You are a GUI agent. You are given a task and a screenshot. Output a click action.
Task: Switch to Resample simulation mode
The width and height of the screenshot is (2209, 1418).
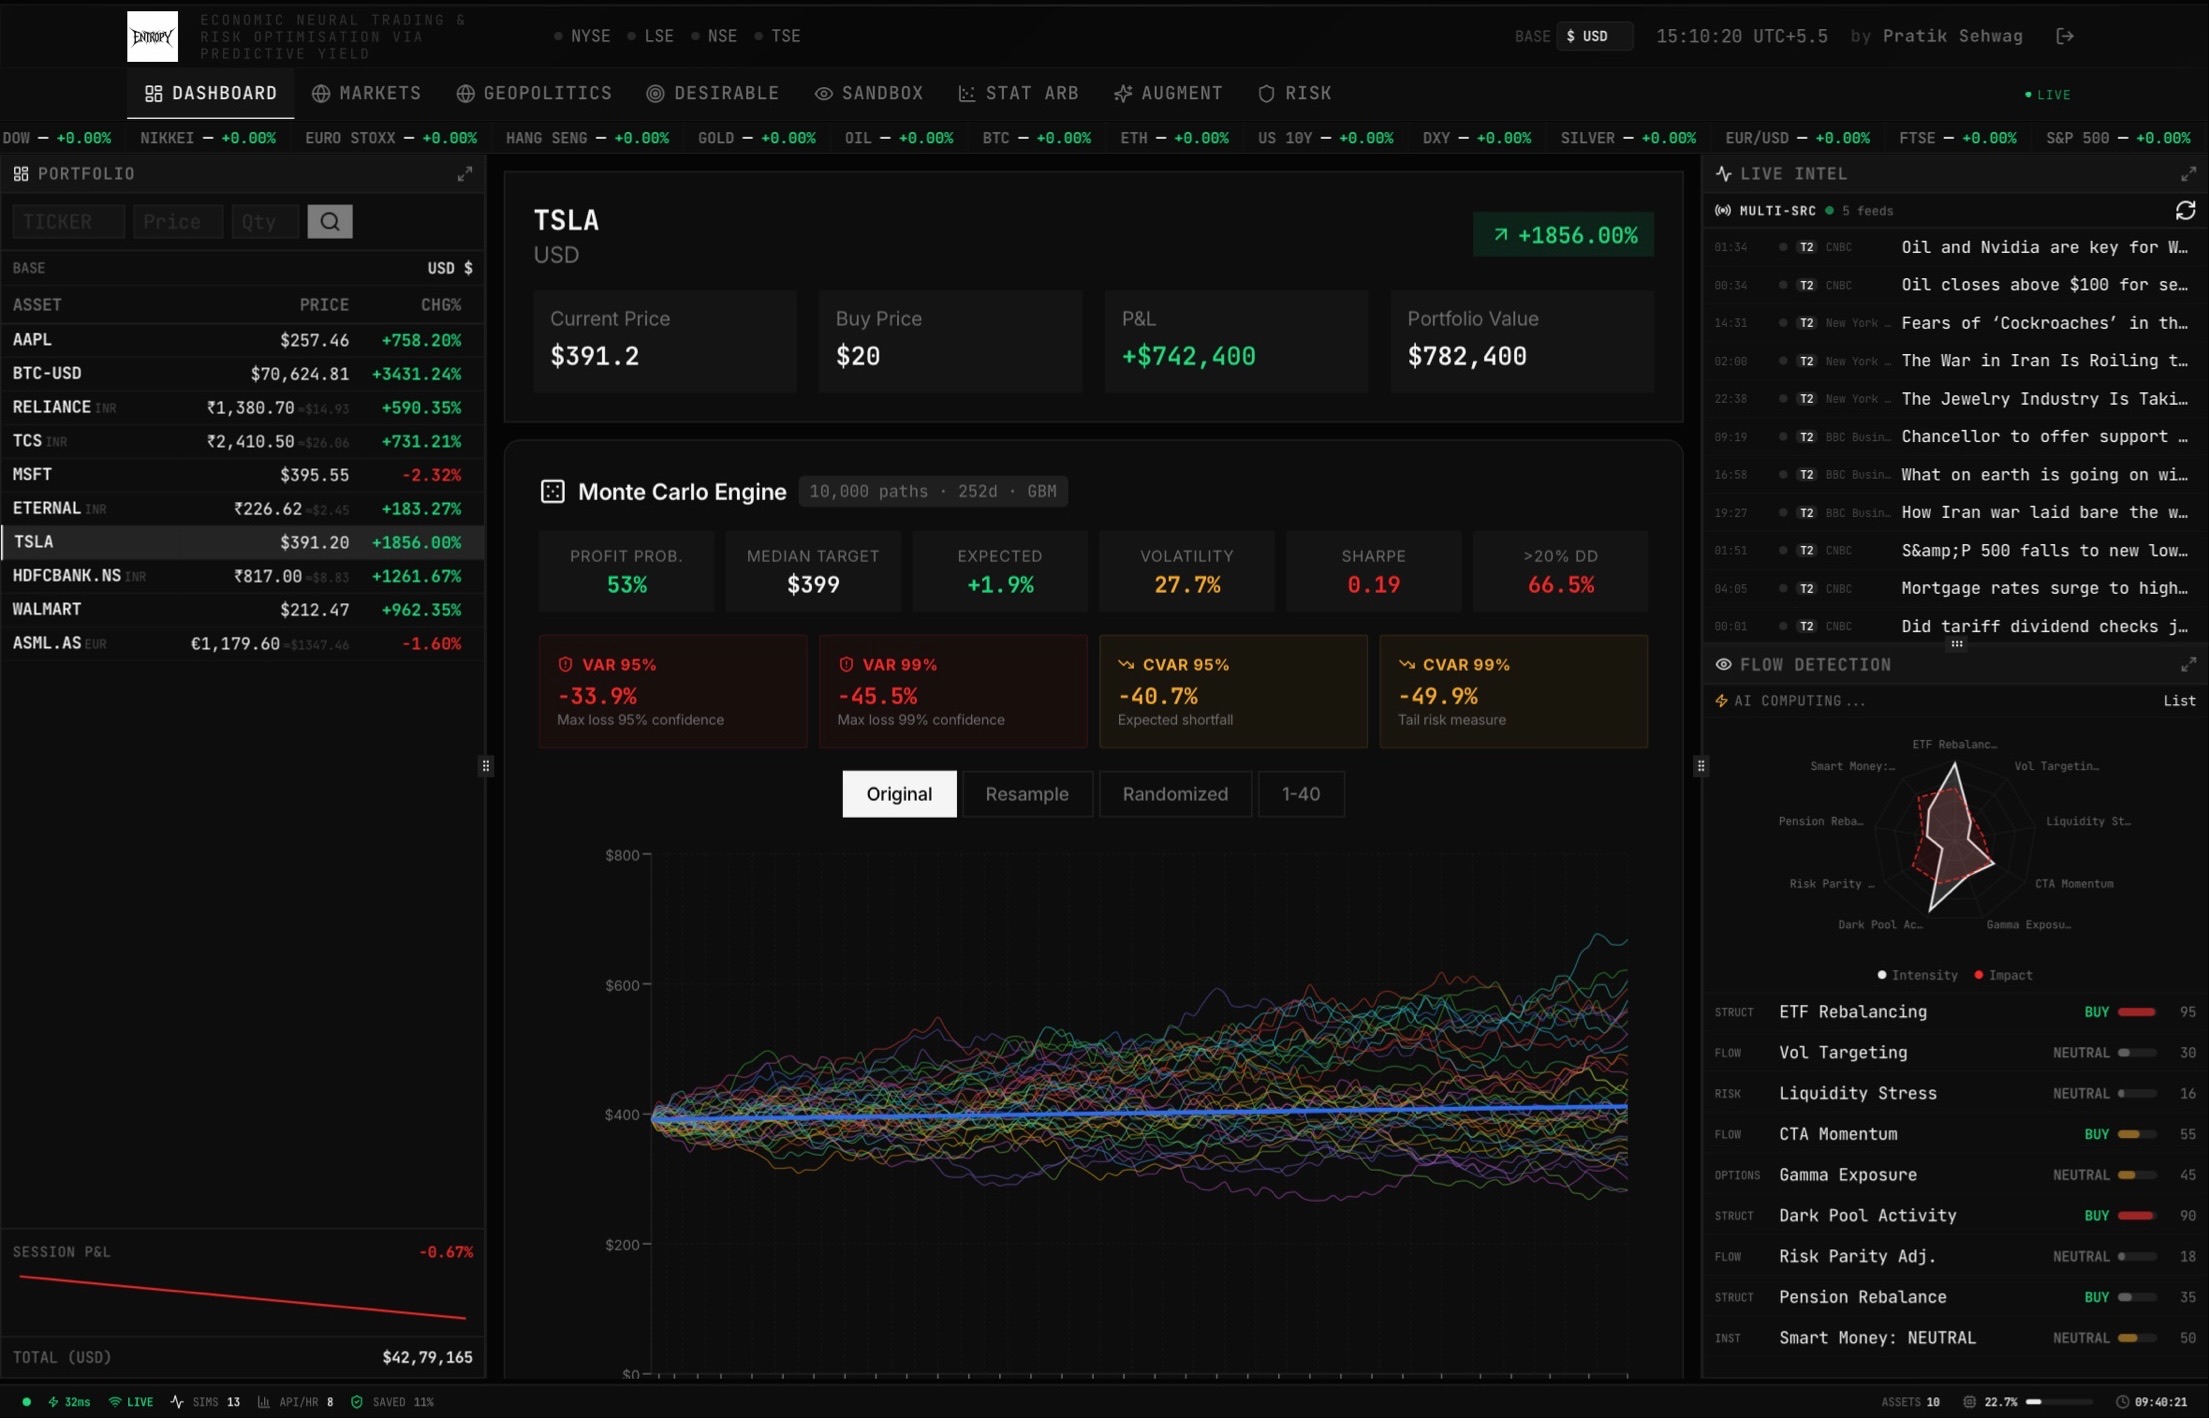point(1026,794)
